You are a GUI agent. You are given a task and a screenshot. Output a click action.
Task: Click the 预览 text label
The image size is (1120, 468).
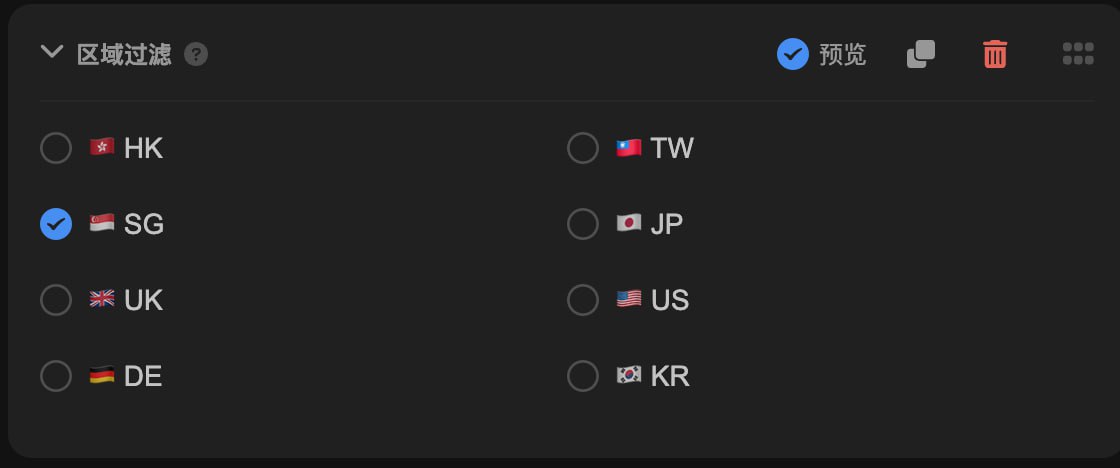(x=843, y=54)
